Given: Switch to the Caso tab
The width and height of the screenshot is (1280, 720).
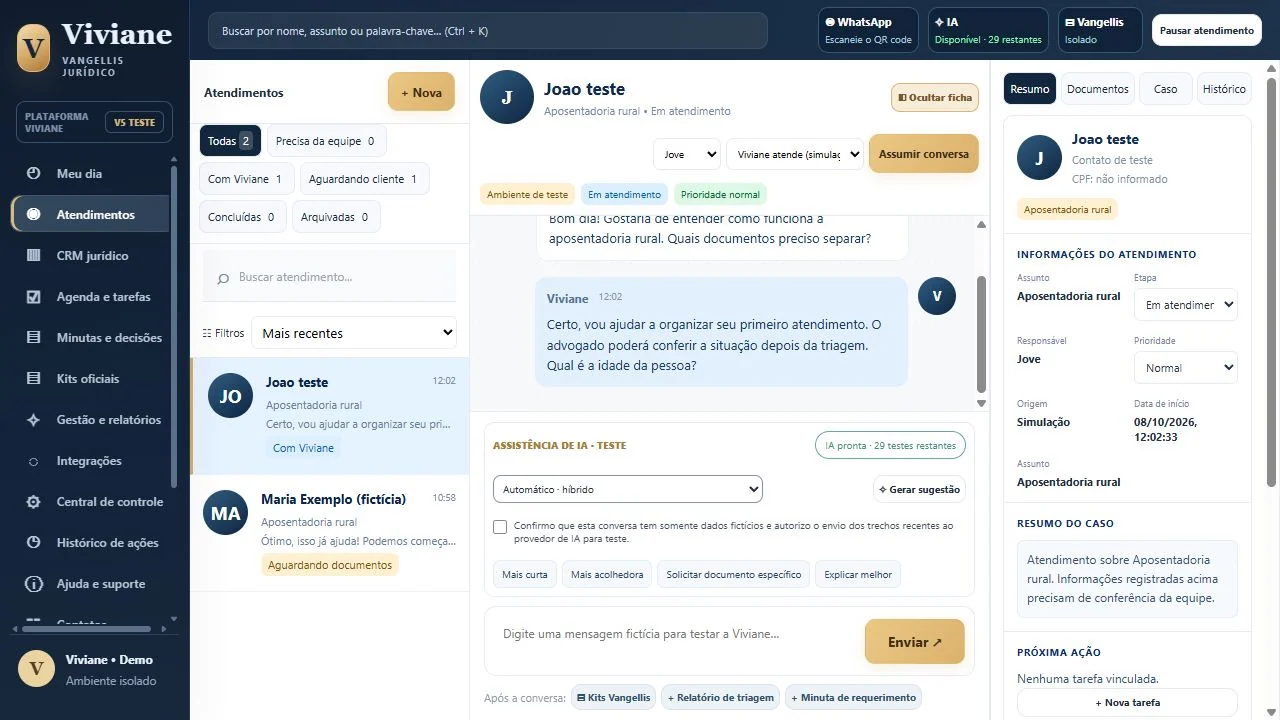Looking at the screenshot, I should coord(1166,89).
